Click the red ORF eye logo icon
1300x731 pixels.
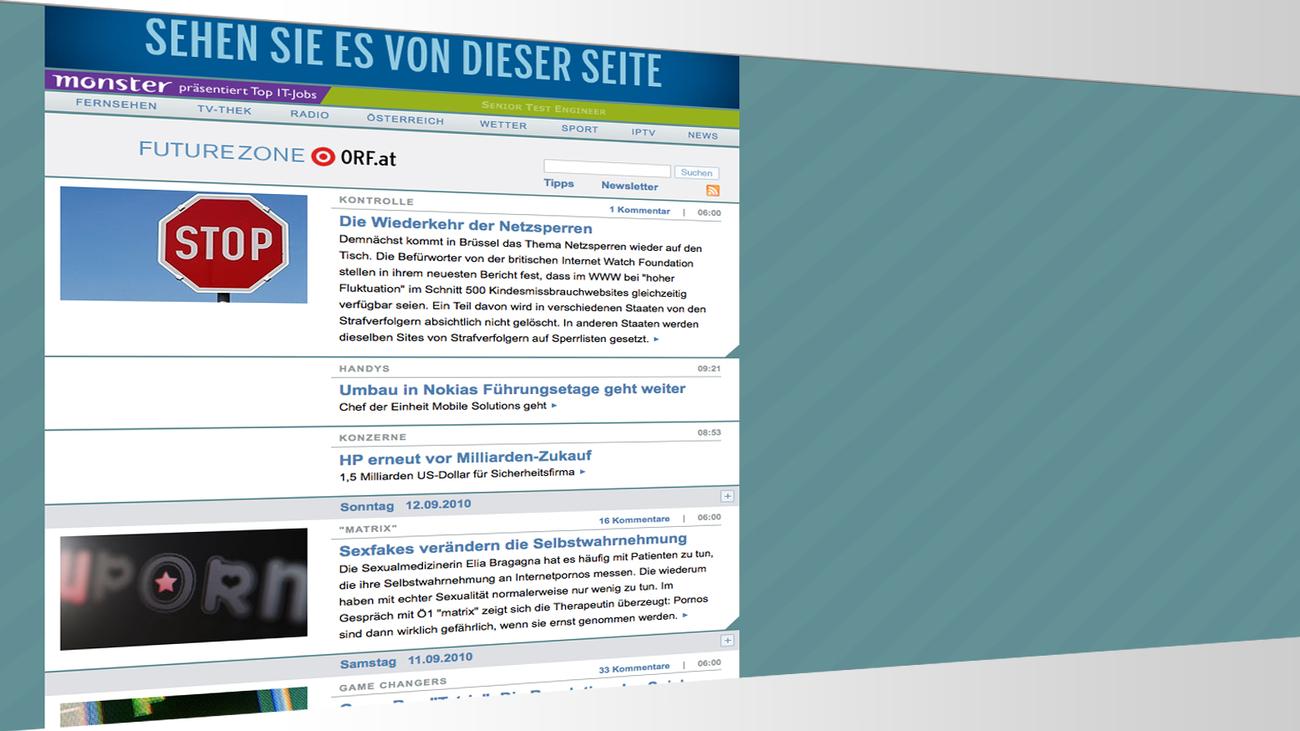point(322,155)
